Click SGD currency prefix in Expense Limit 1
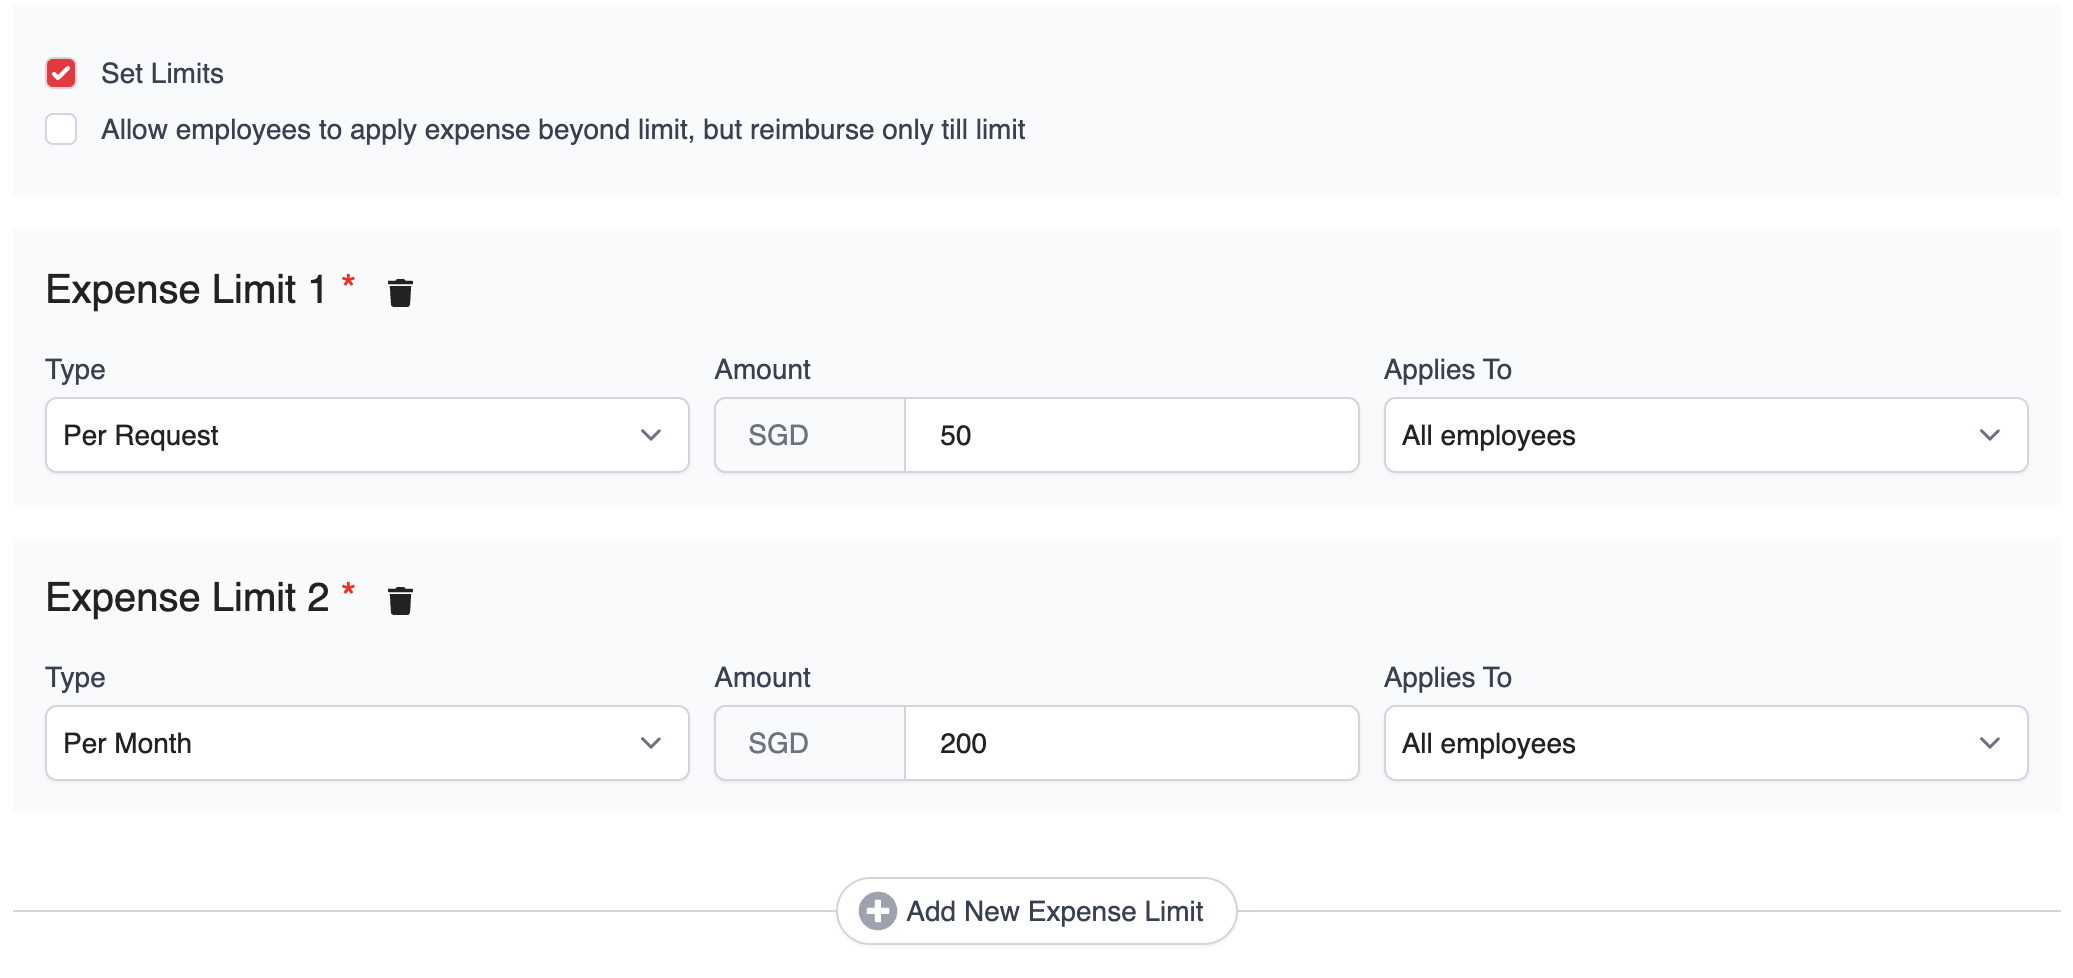 click(x=778, y=436)
